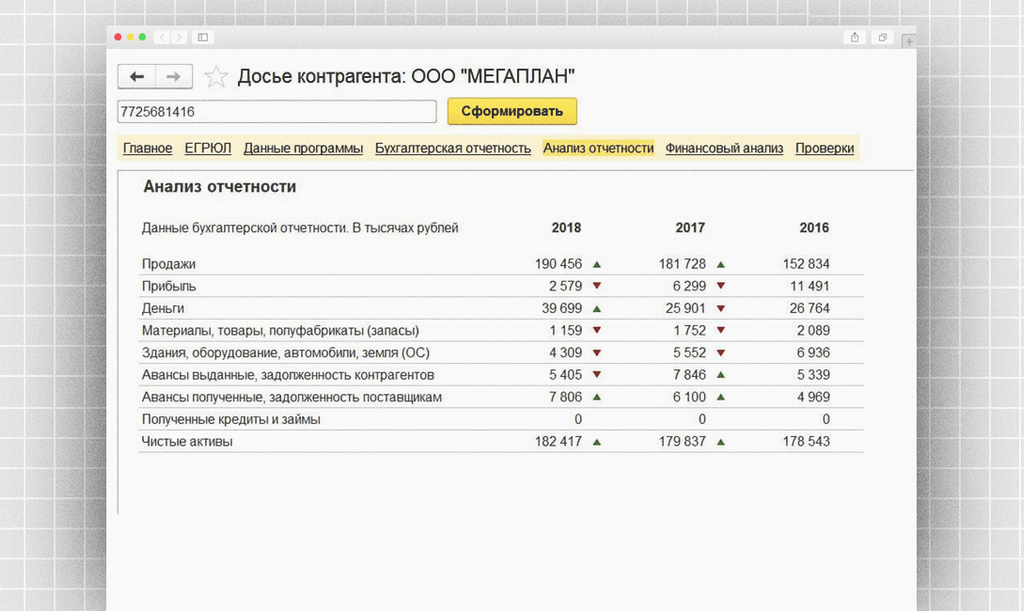
Task: Select the Прибыль row label
Action: click(168, 287)
